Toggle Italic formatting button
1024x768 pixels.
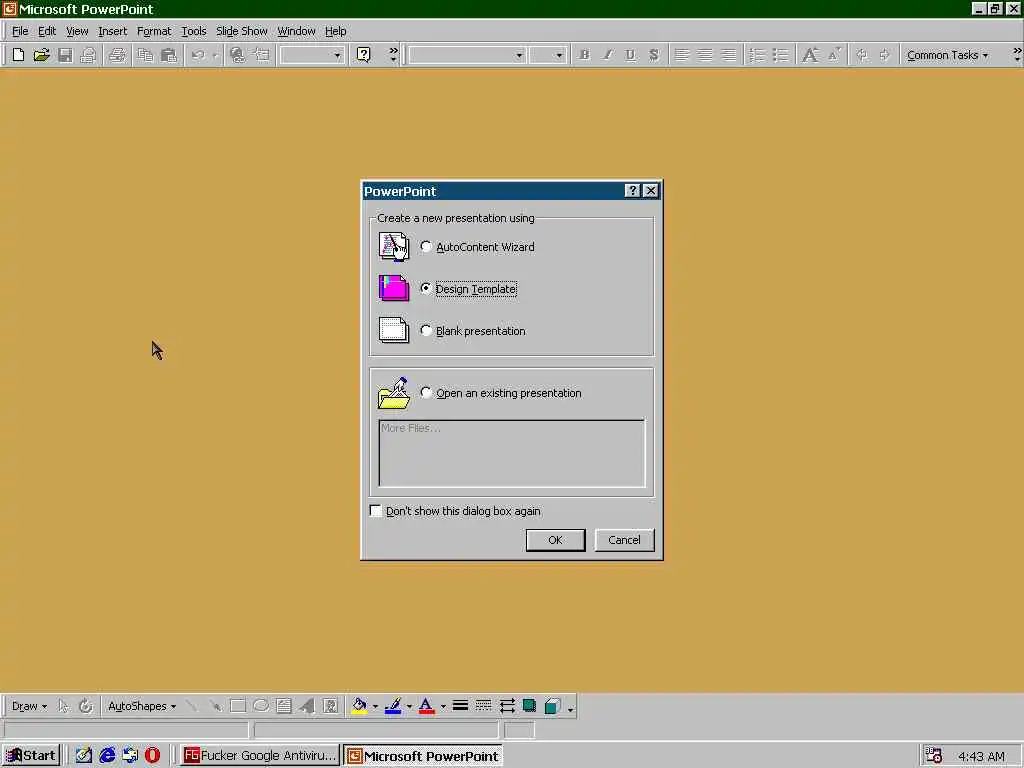tap(607, 55)
